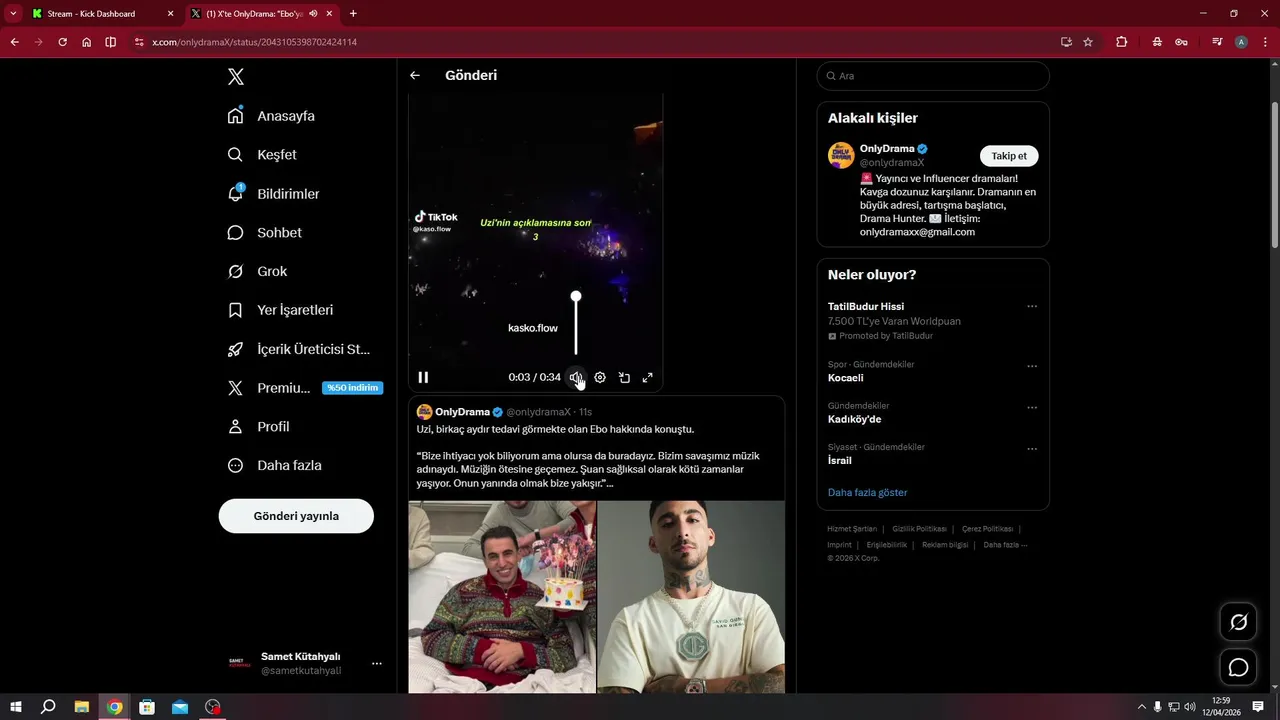Click the back arrow beside Gönderi
Viewport: 1280px width, 720px height.
(x=415, y=75)
